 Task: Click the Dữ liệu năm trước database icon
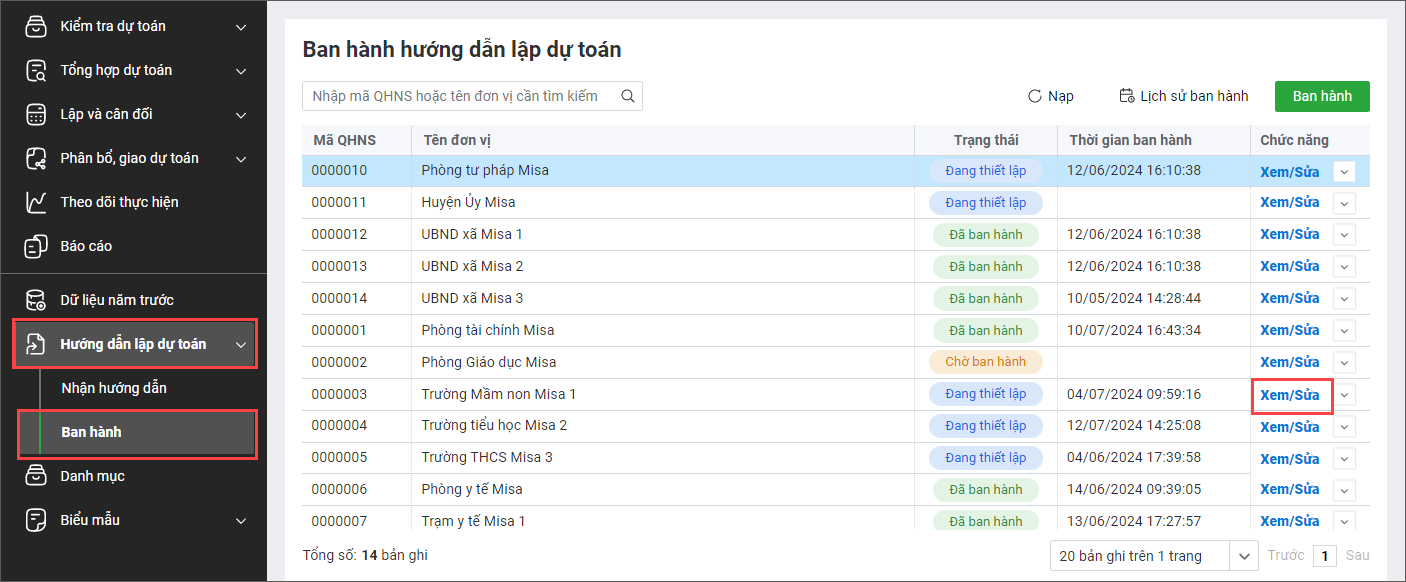point(36,300)
